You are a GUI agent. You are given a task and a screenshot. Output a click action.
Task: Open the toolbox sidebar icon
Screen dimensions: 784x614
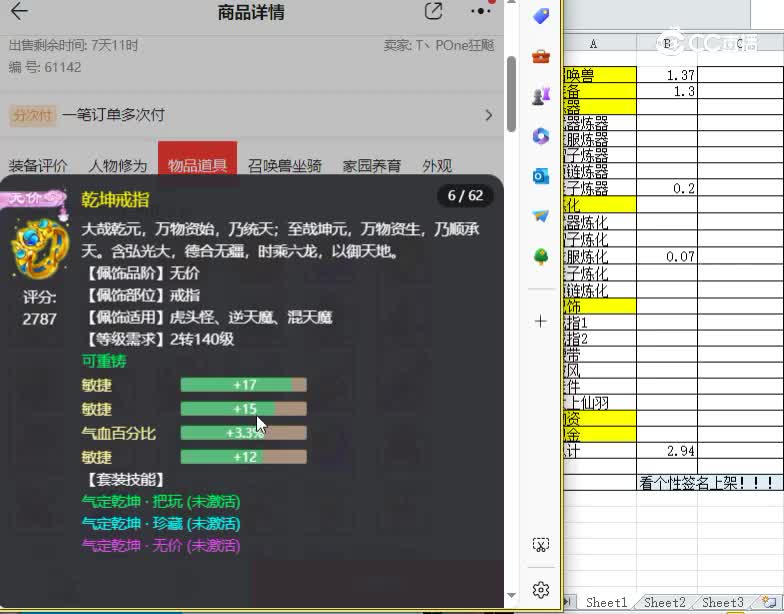coord(540,56)
